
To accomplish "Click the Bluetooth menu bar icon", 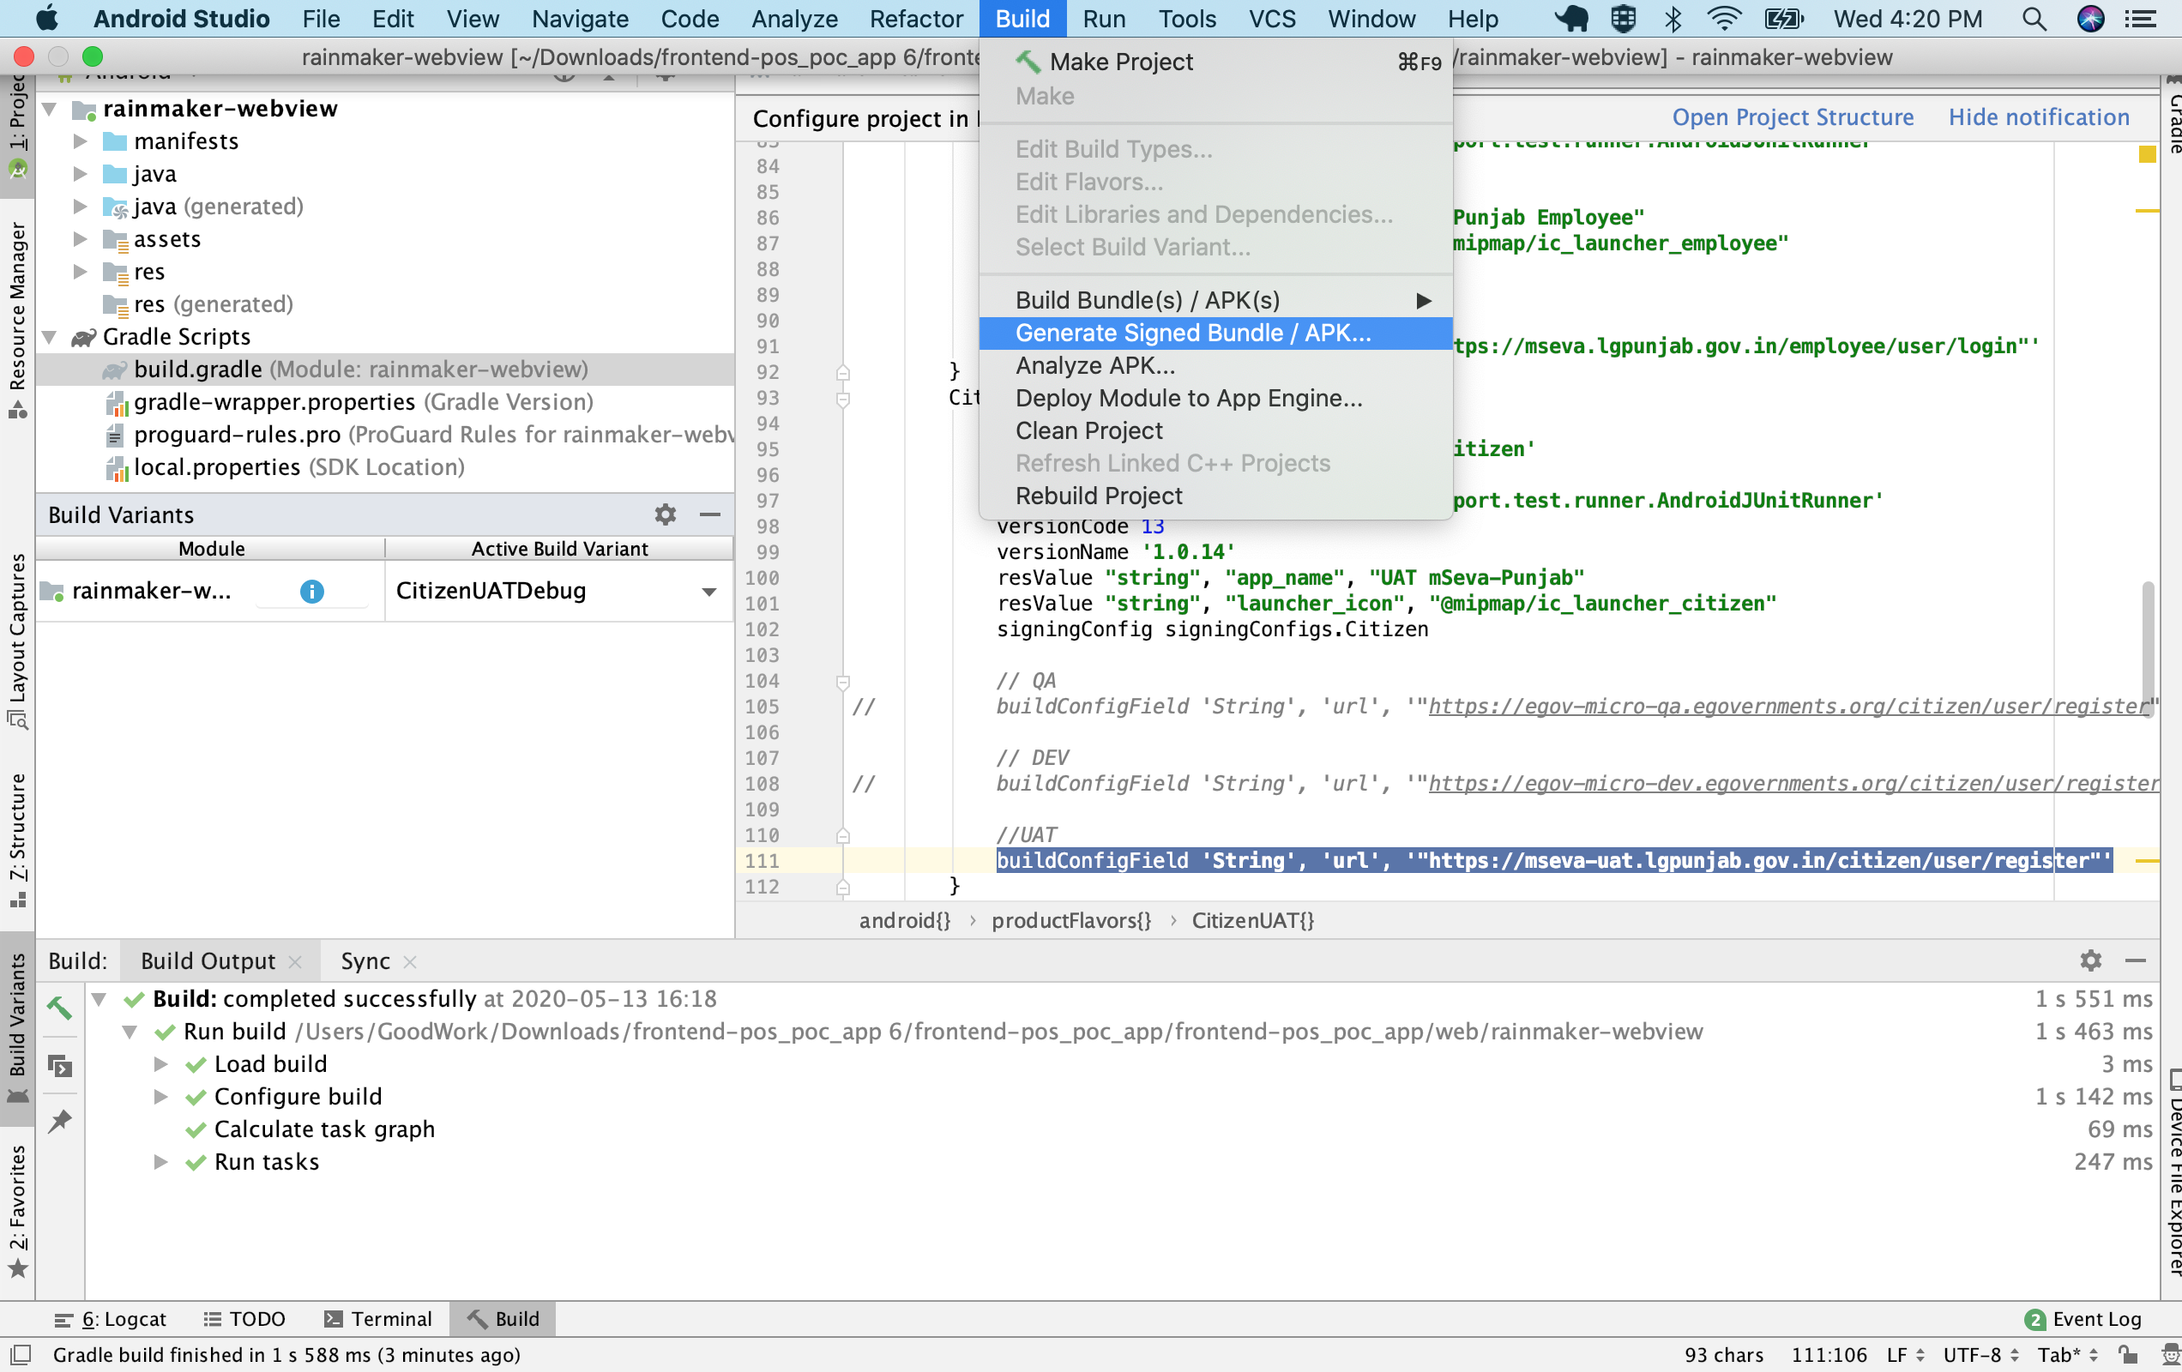I will tap(1673, 19).
